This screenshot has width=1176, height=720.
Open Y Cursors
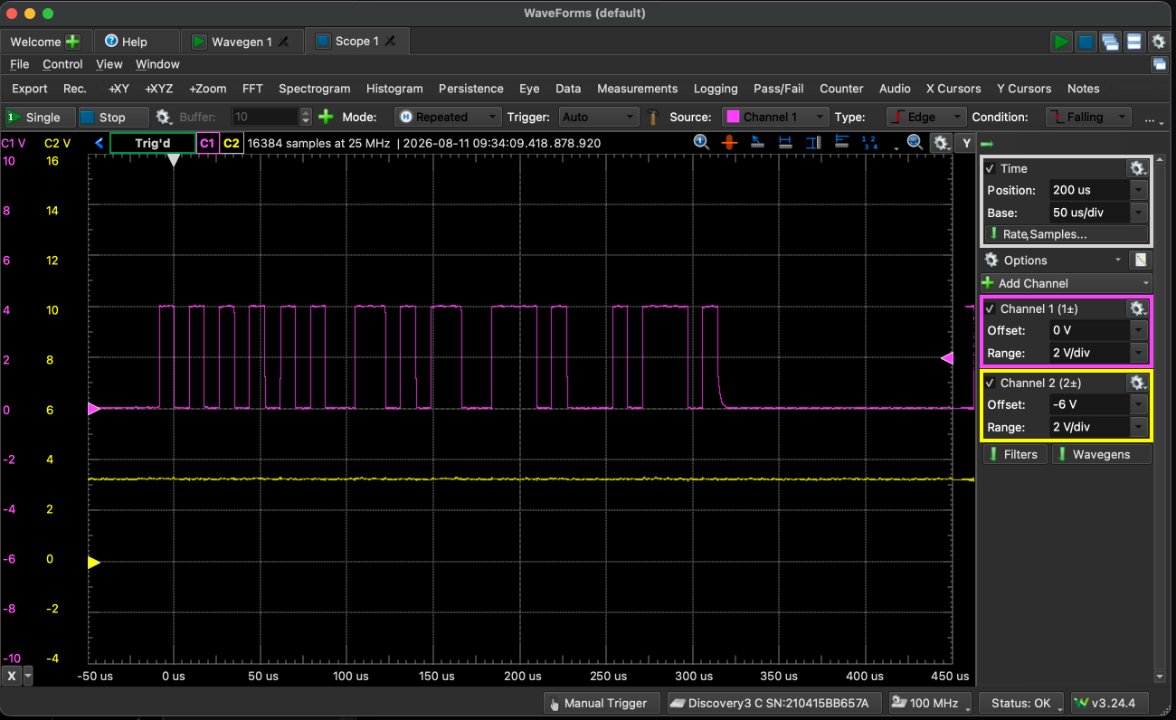tap(1024, 88)
